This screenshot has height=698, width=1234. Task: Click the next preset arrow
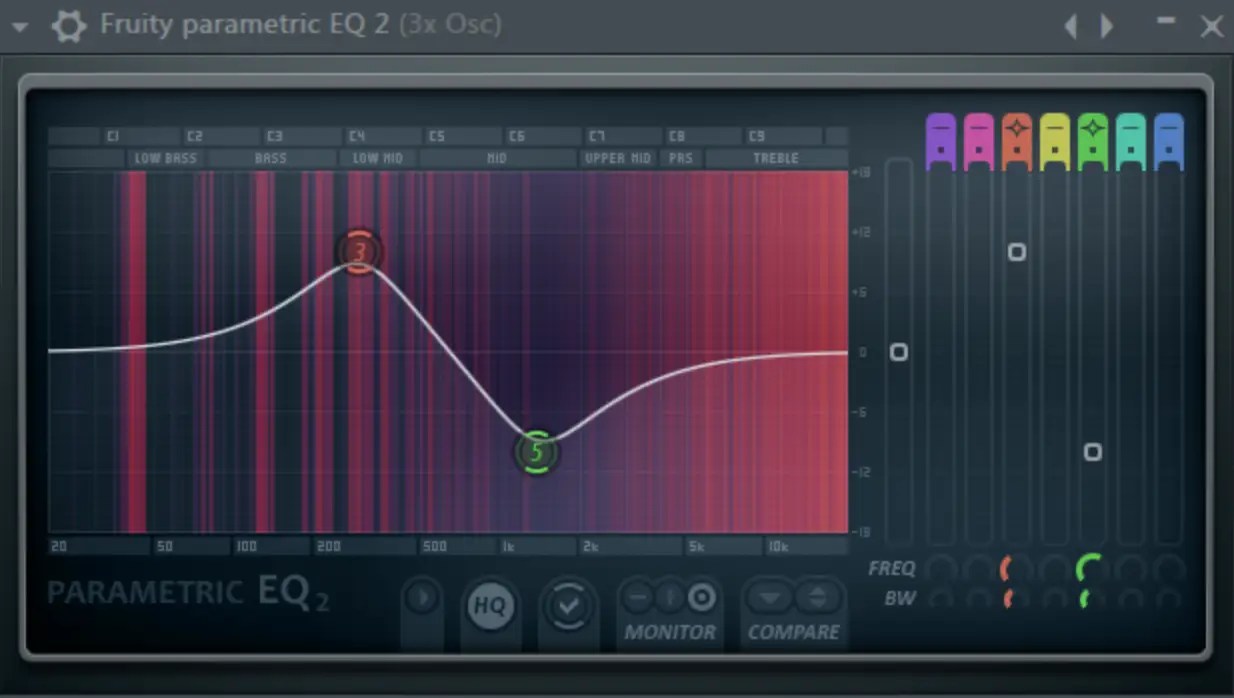point(1109,25)
